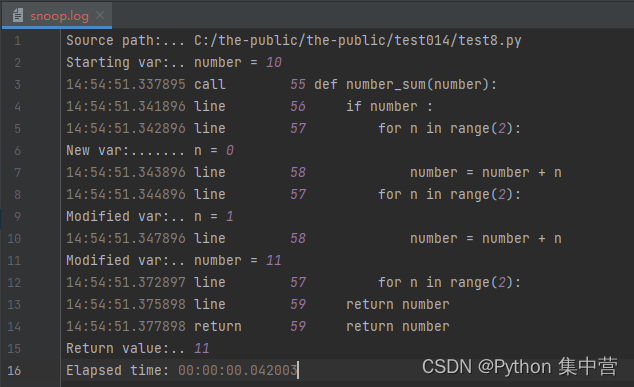
Task: Click the New var n = 0 line
Action: (150, 150)
